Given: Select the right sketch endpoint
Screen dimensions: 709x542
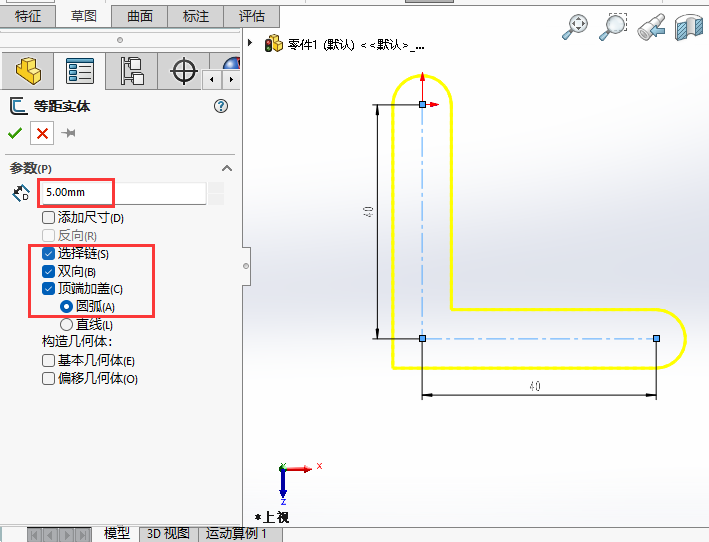Looking at the screenshot, I should coord(657,338).
